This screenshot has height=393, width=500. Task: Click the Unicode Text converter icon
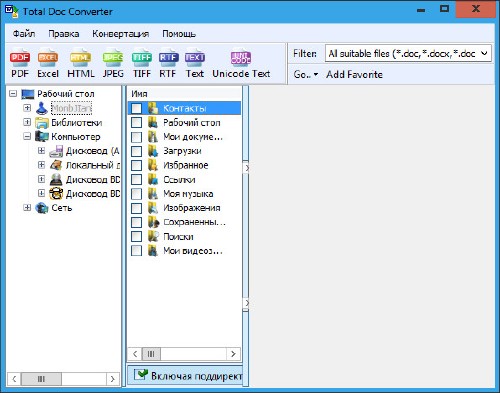point(241,64)
